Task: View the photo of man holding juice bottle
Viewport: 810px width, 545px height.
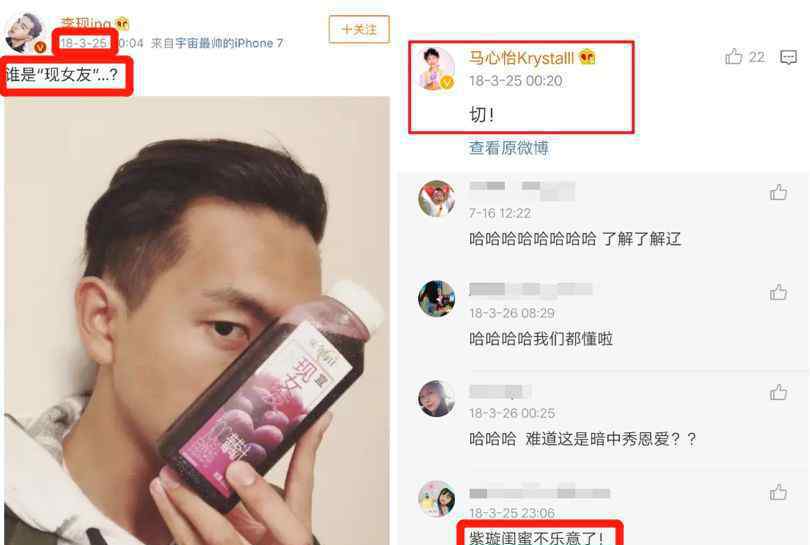Action: [x=197, y=320]
